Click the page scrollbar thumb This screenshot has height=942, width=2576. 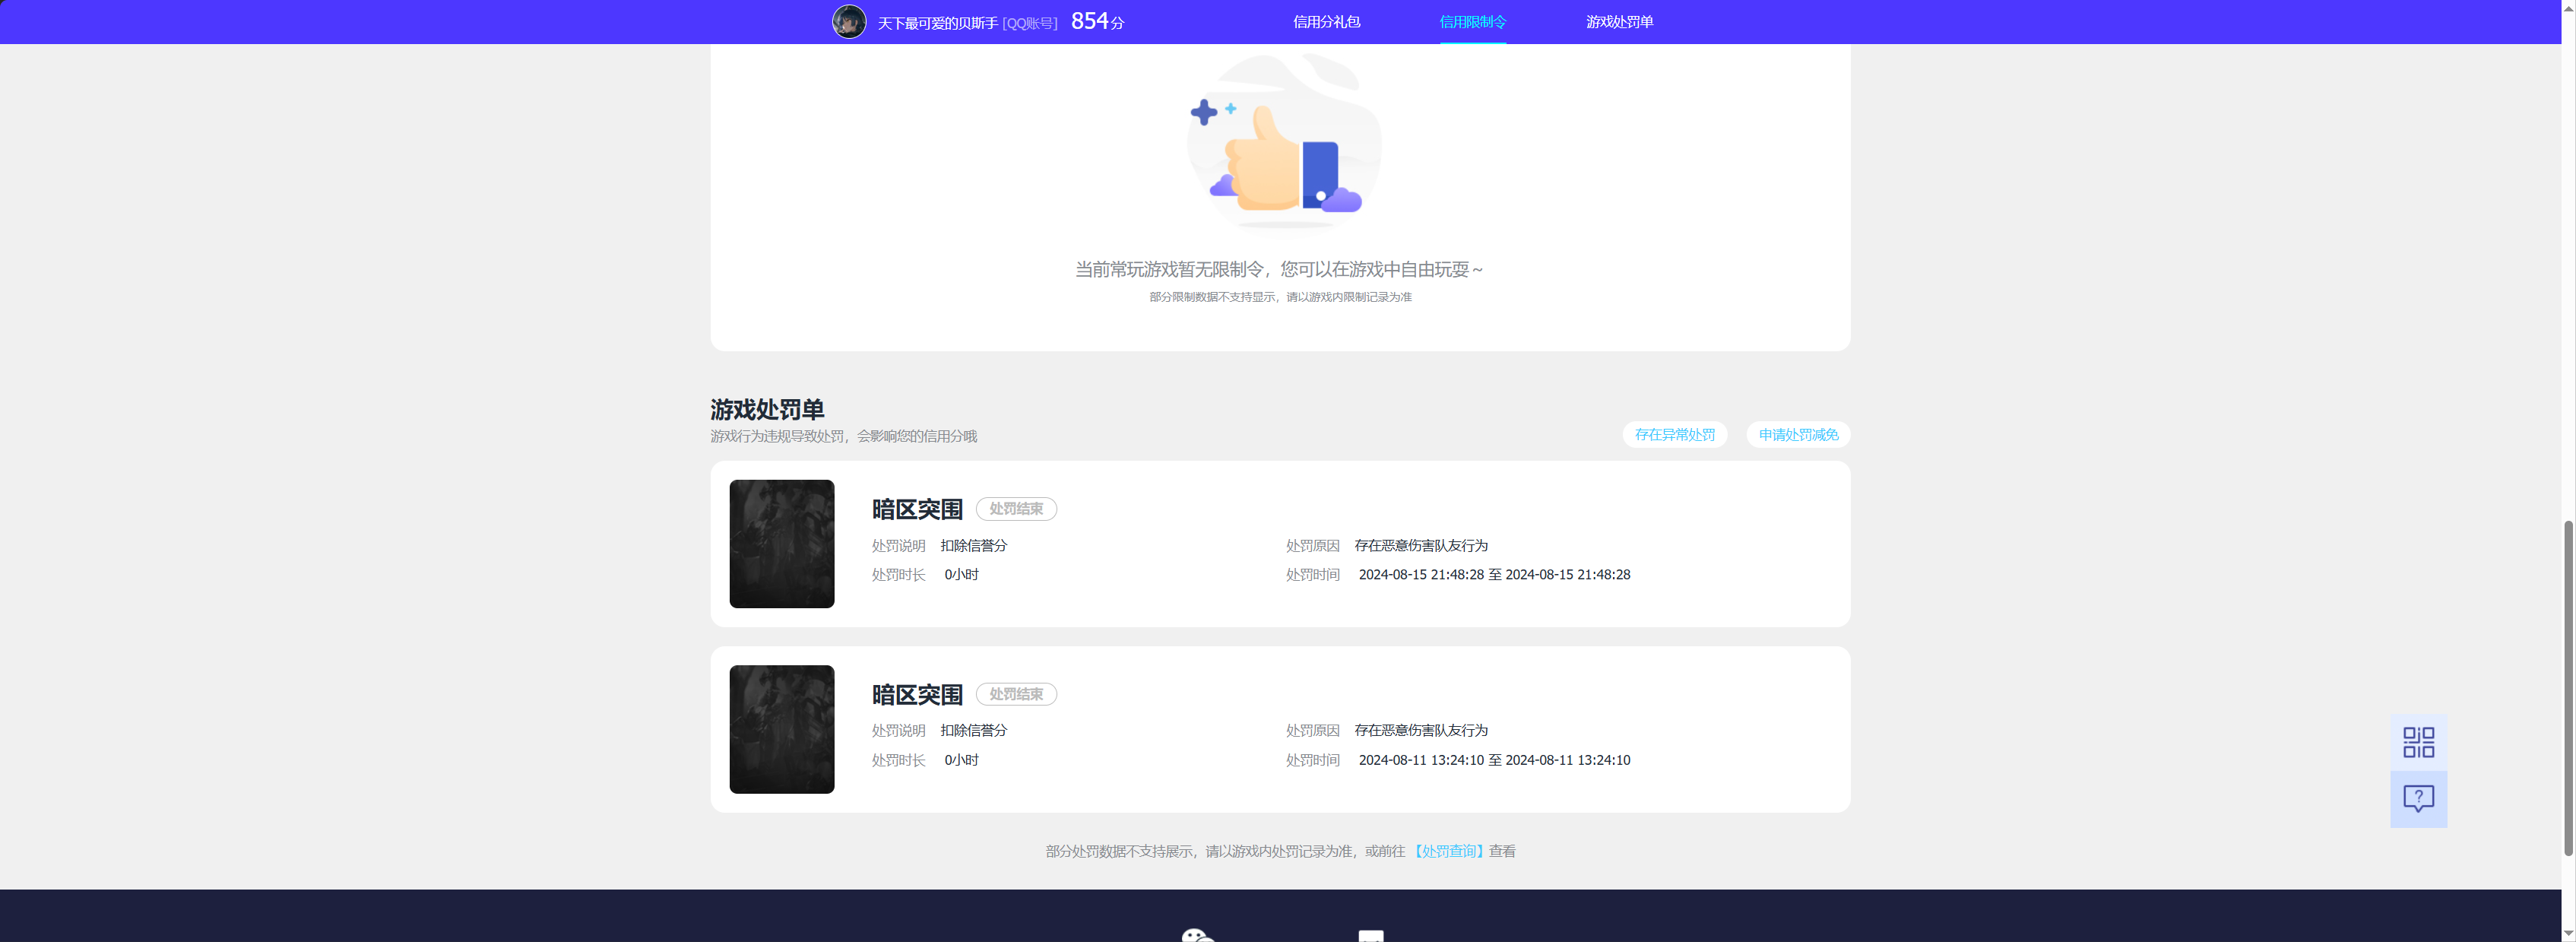[x=2568, y=688]
